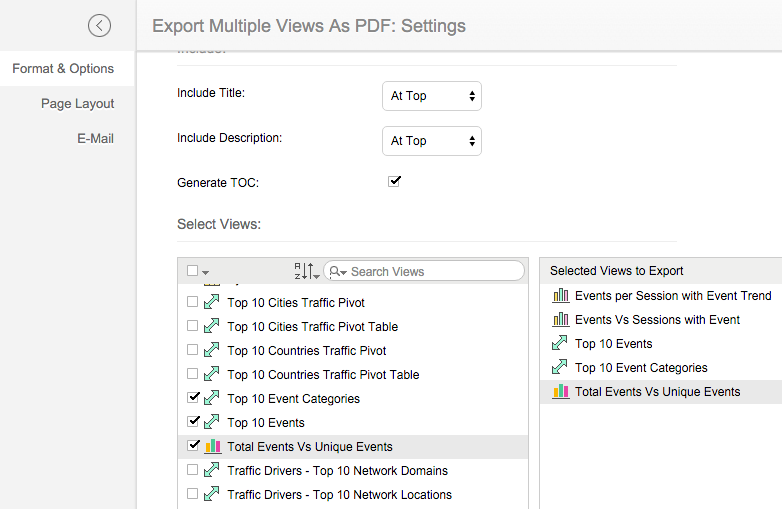Uncheck the Generate TOC checkbox

(394, 181)
